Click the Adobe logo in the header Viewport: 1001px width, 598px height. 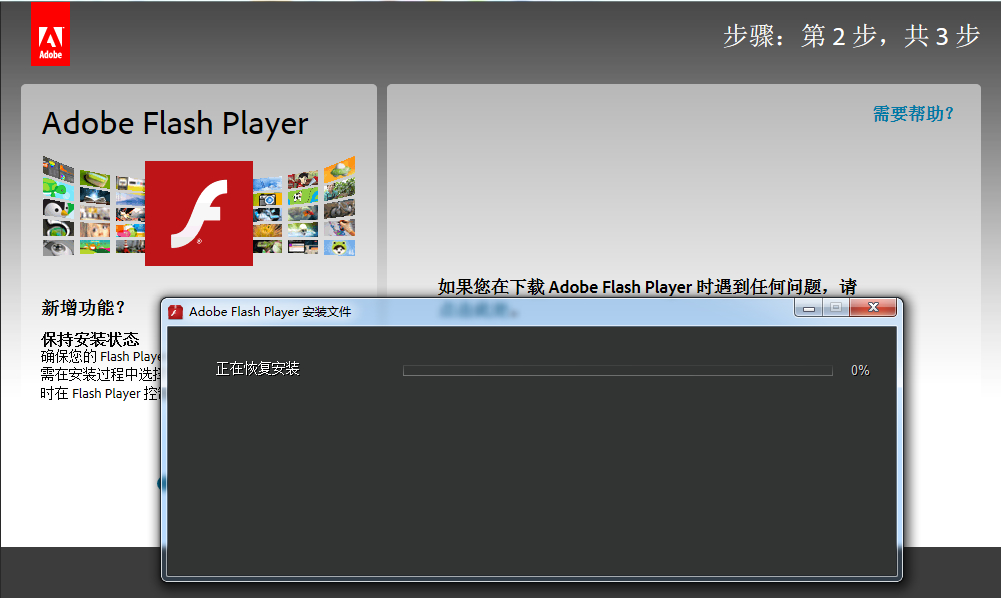[x=50, y=34]
